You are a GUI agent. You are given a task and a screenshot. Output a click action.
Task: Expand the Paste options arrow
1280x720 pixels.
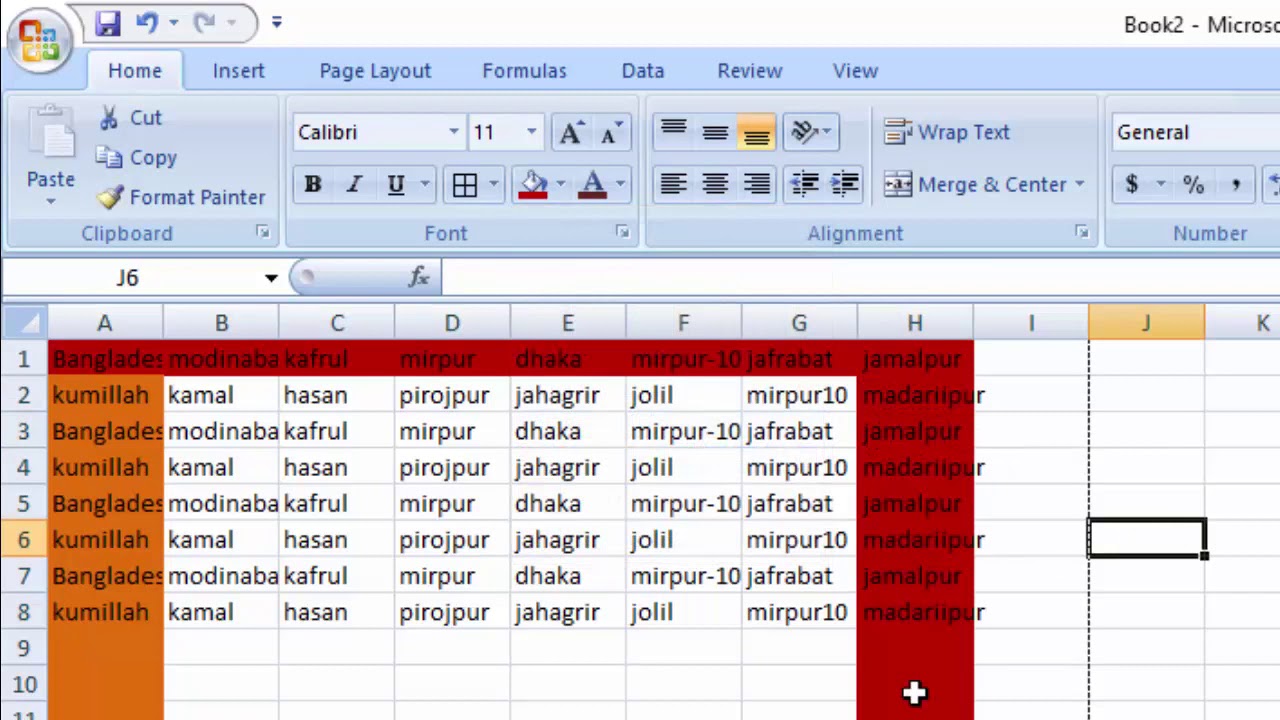coord(50,201)
